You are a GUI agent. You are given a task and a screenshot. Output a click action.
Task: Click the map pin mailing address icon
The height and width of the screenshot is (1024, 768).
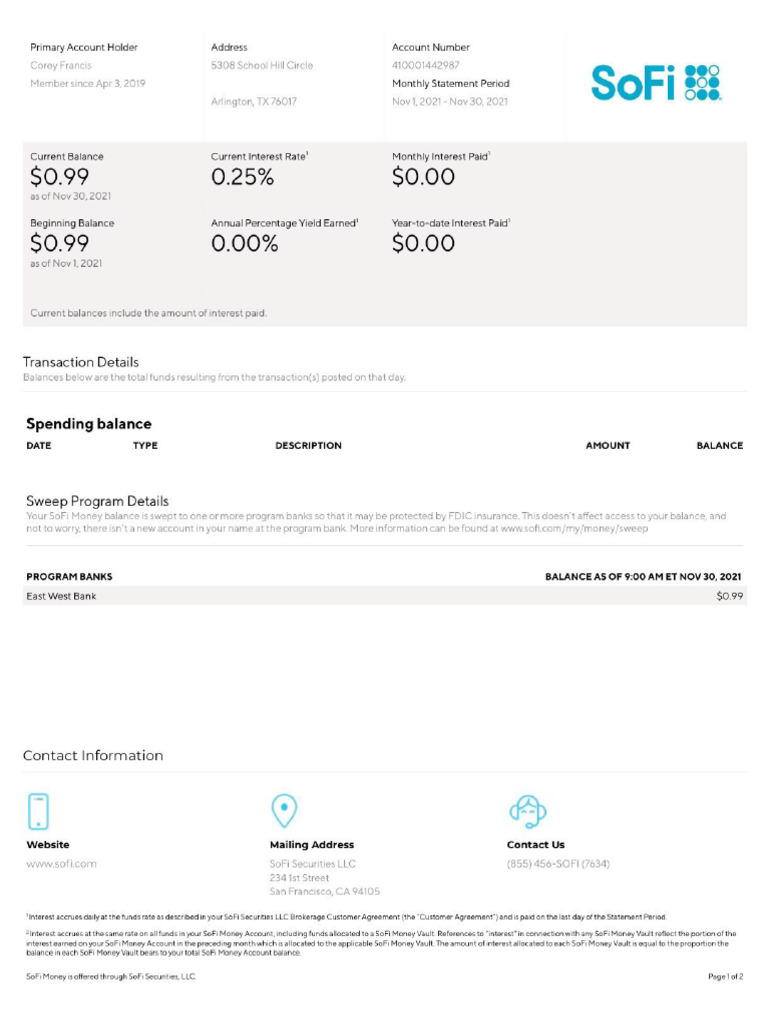pyautogui.click(x=284, y=810)
